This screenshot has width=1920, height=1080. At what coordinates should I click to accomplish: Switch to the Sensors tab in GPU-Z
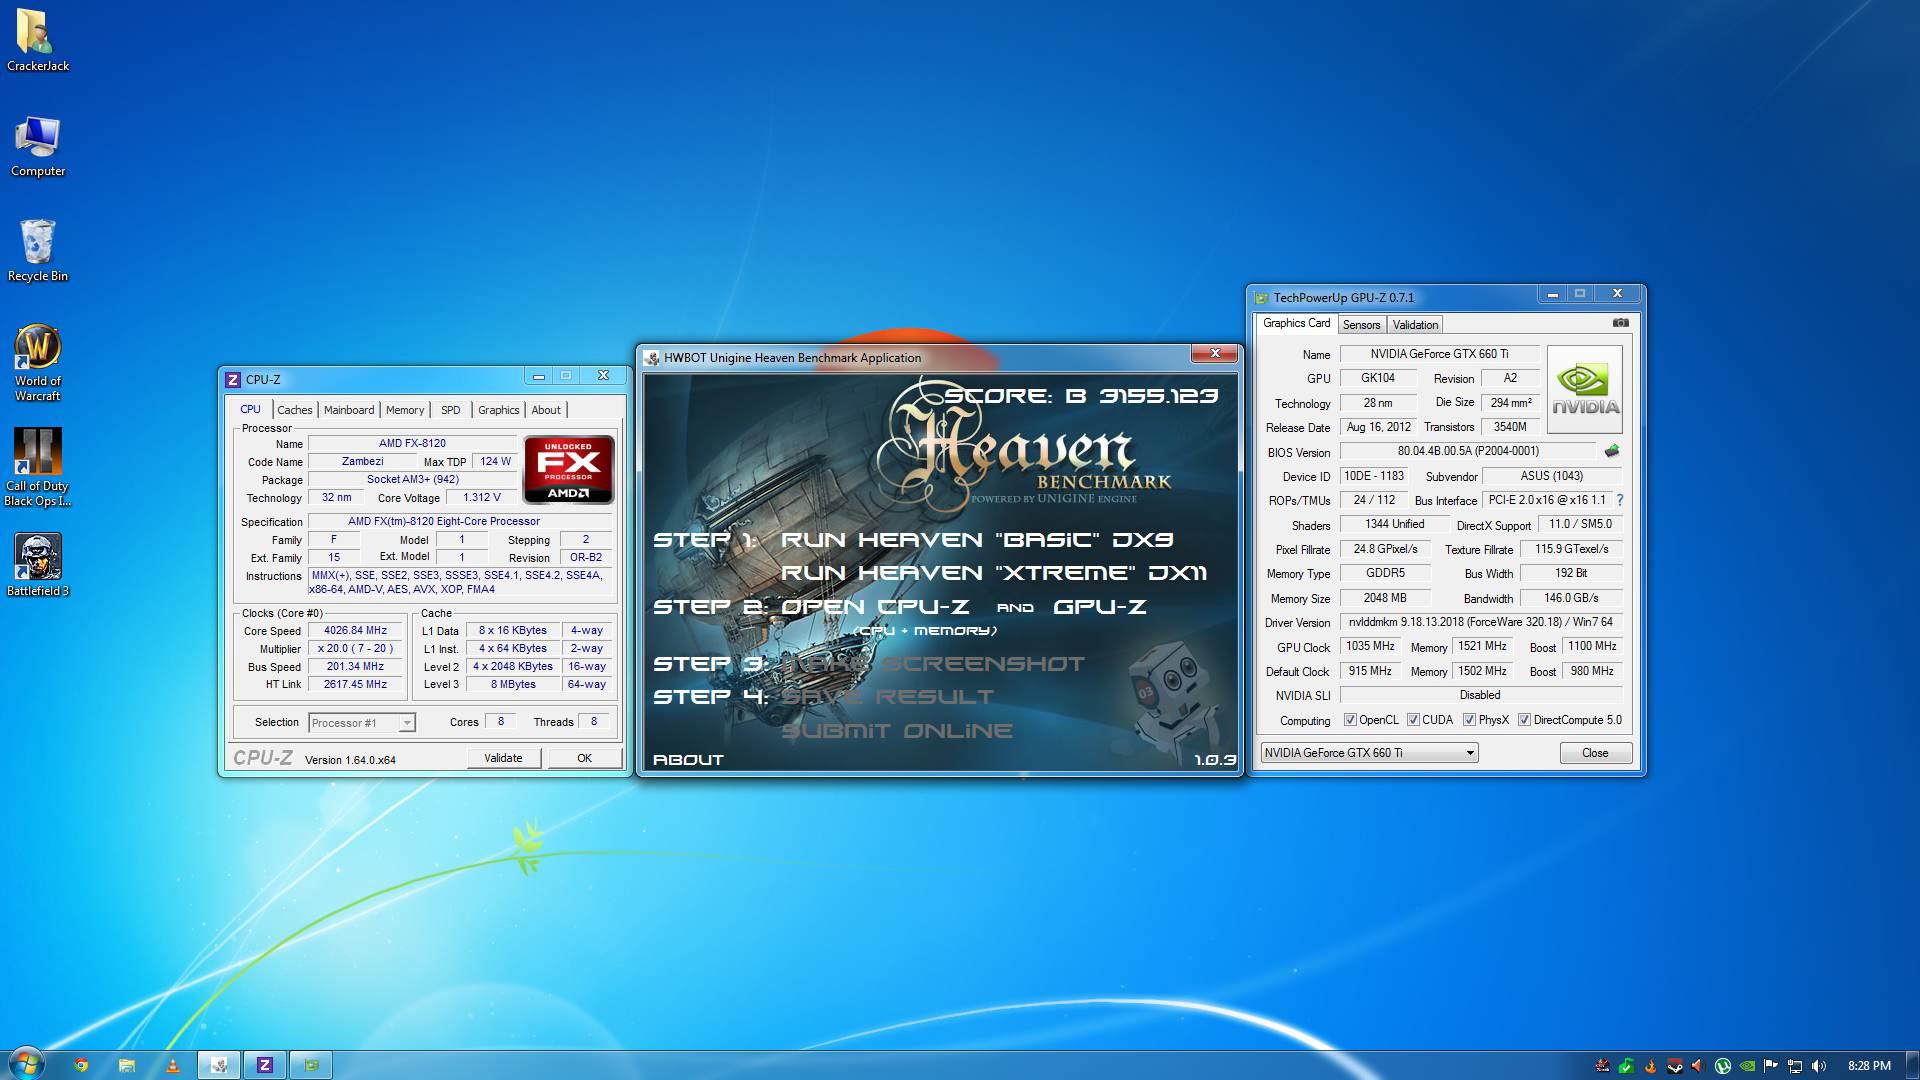(1361, 325)
